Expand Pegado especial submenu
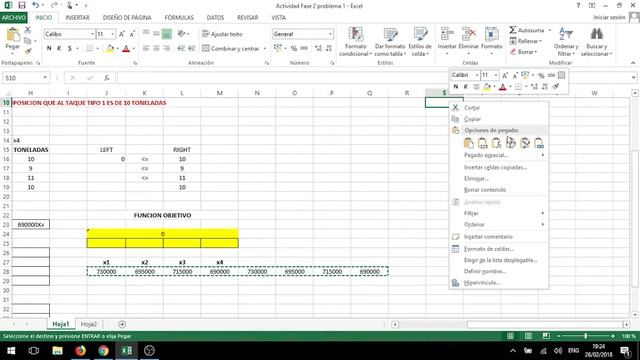The height and width of the screenshot is (360, 640). [x=543, y=155]
